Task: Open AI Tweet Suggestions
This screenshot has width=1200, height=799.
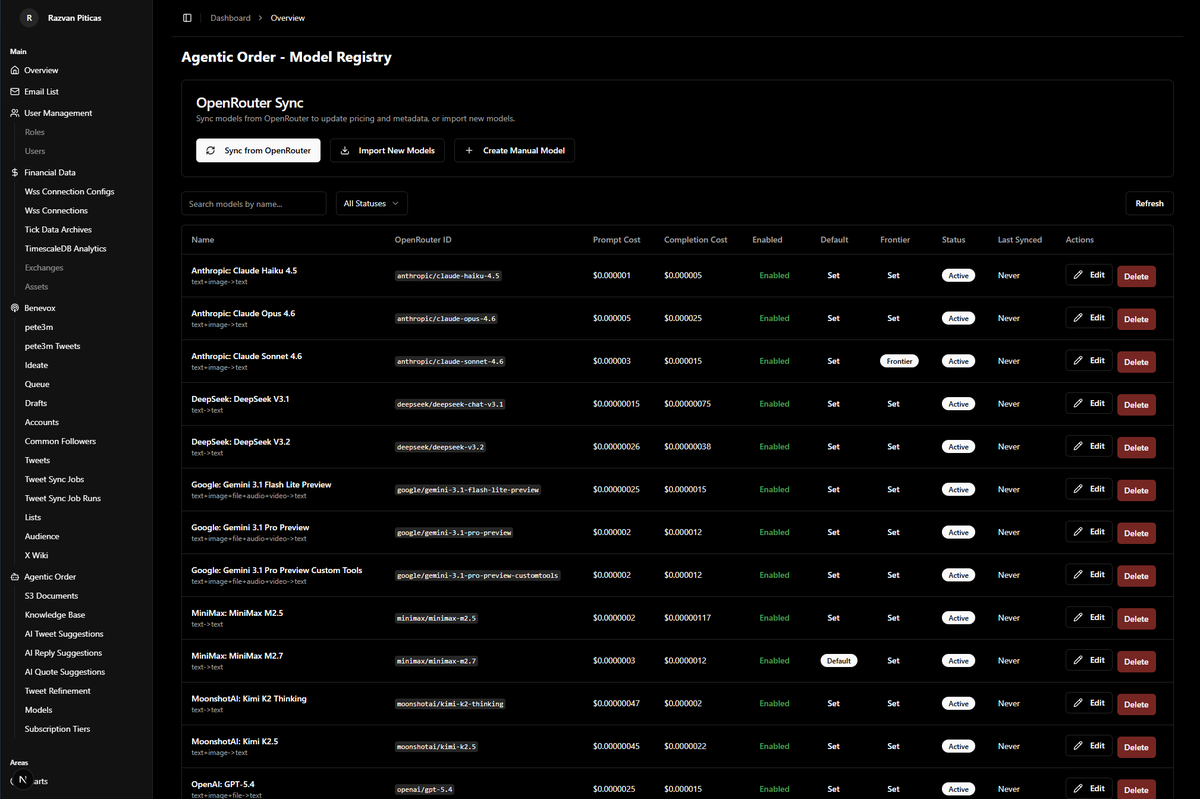Action: tap(64, 634)
